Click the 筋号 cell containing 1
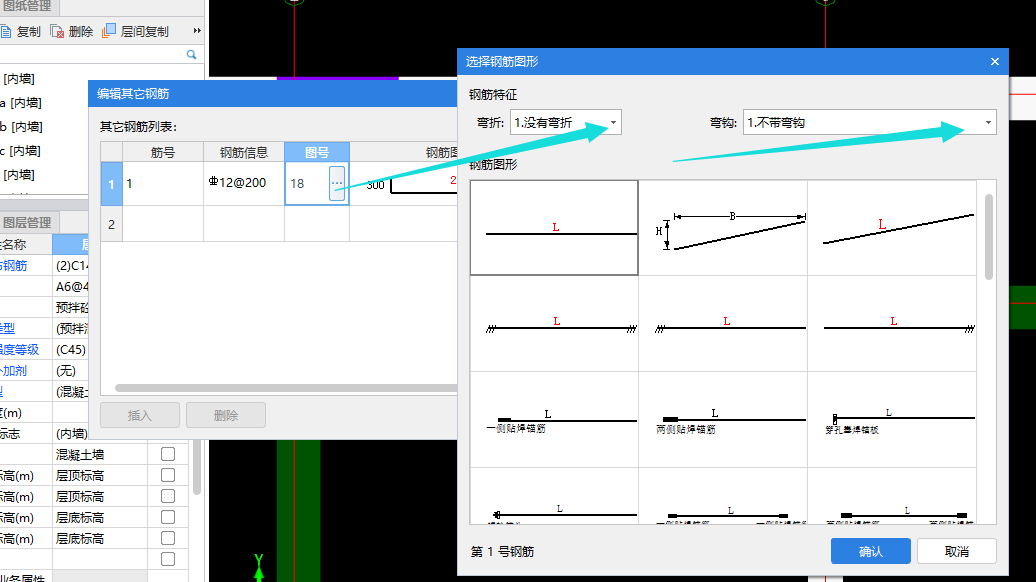The image size is (1036, 582). pyautogui.click(x=163, y=184)
